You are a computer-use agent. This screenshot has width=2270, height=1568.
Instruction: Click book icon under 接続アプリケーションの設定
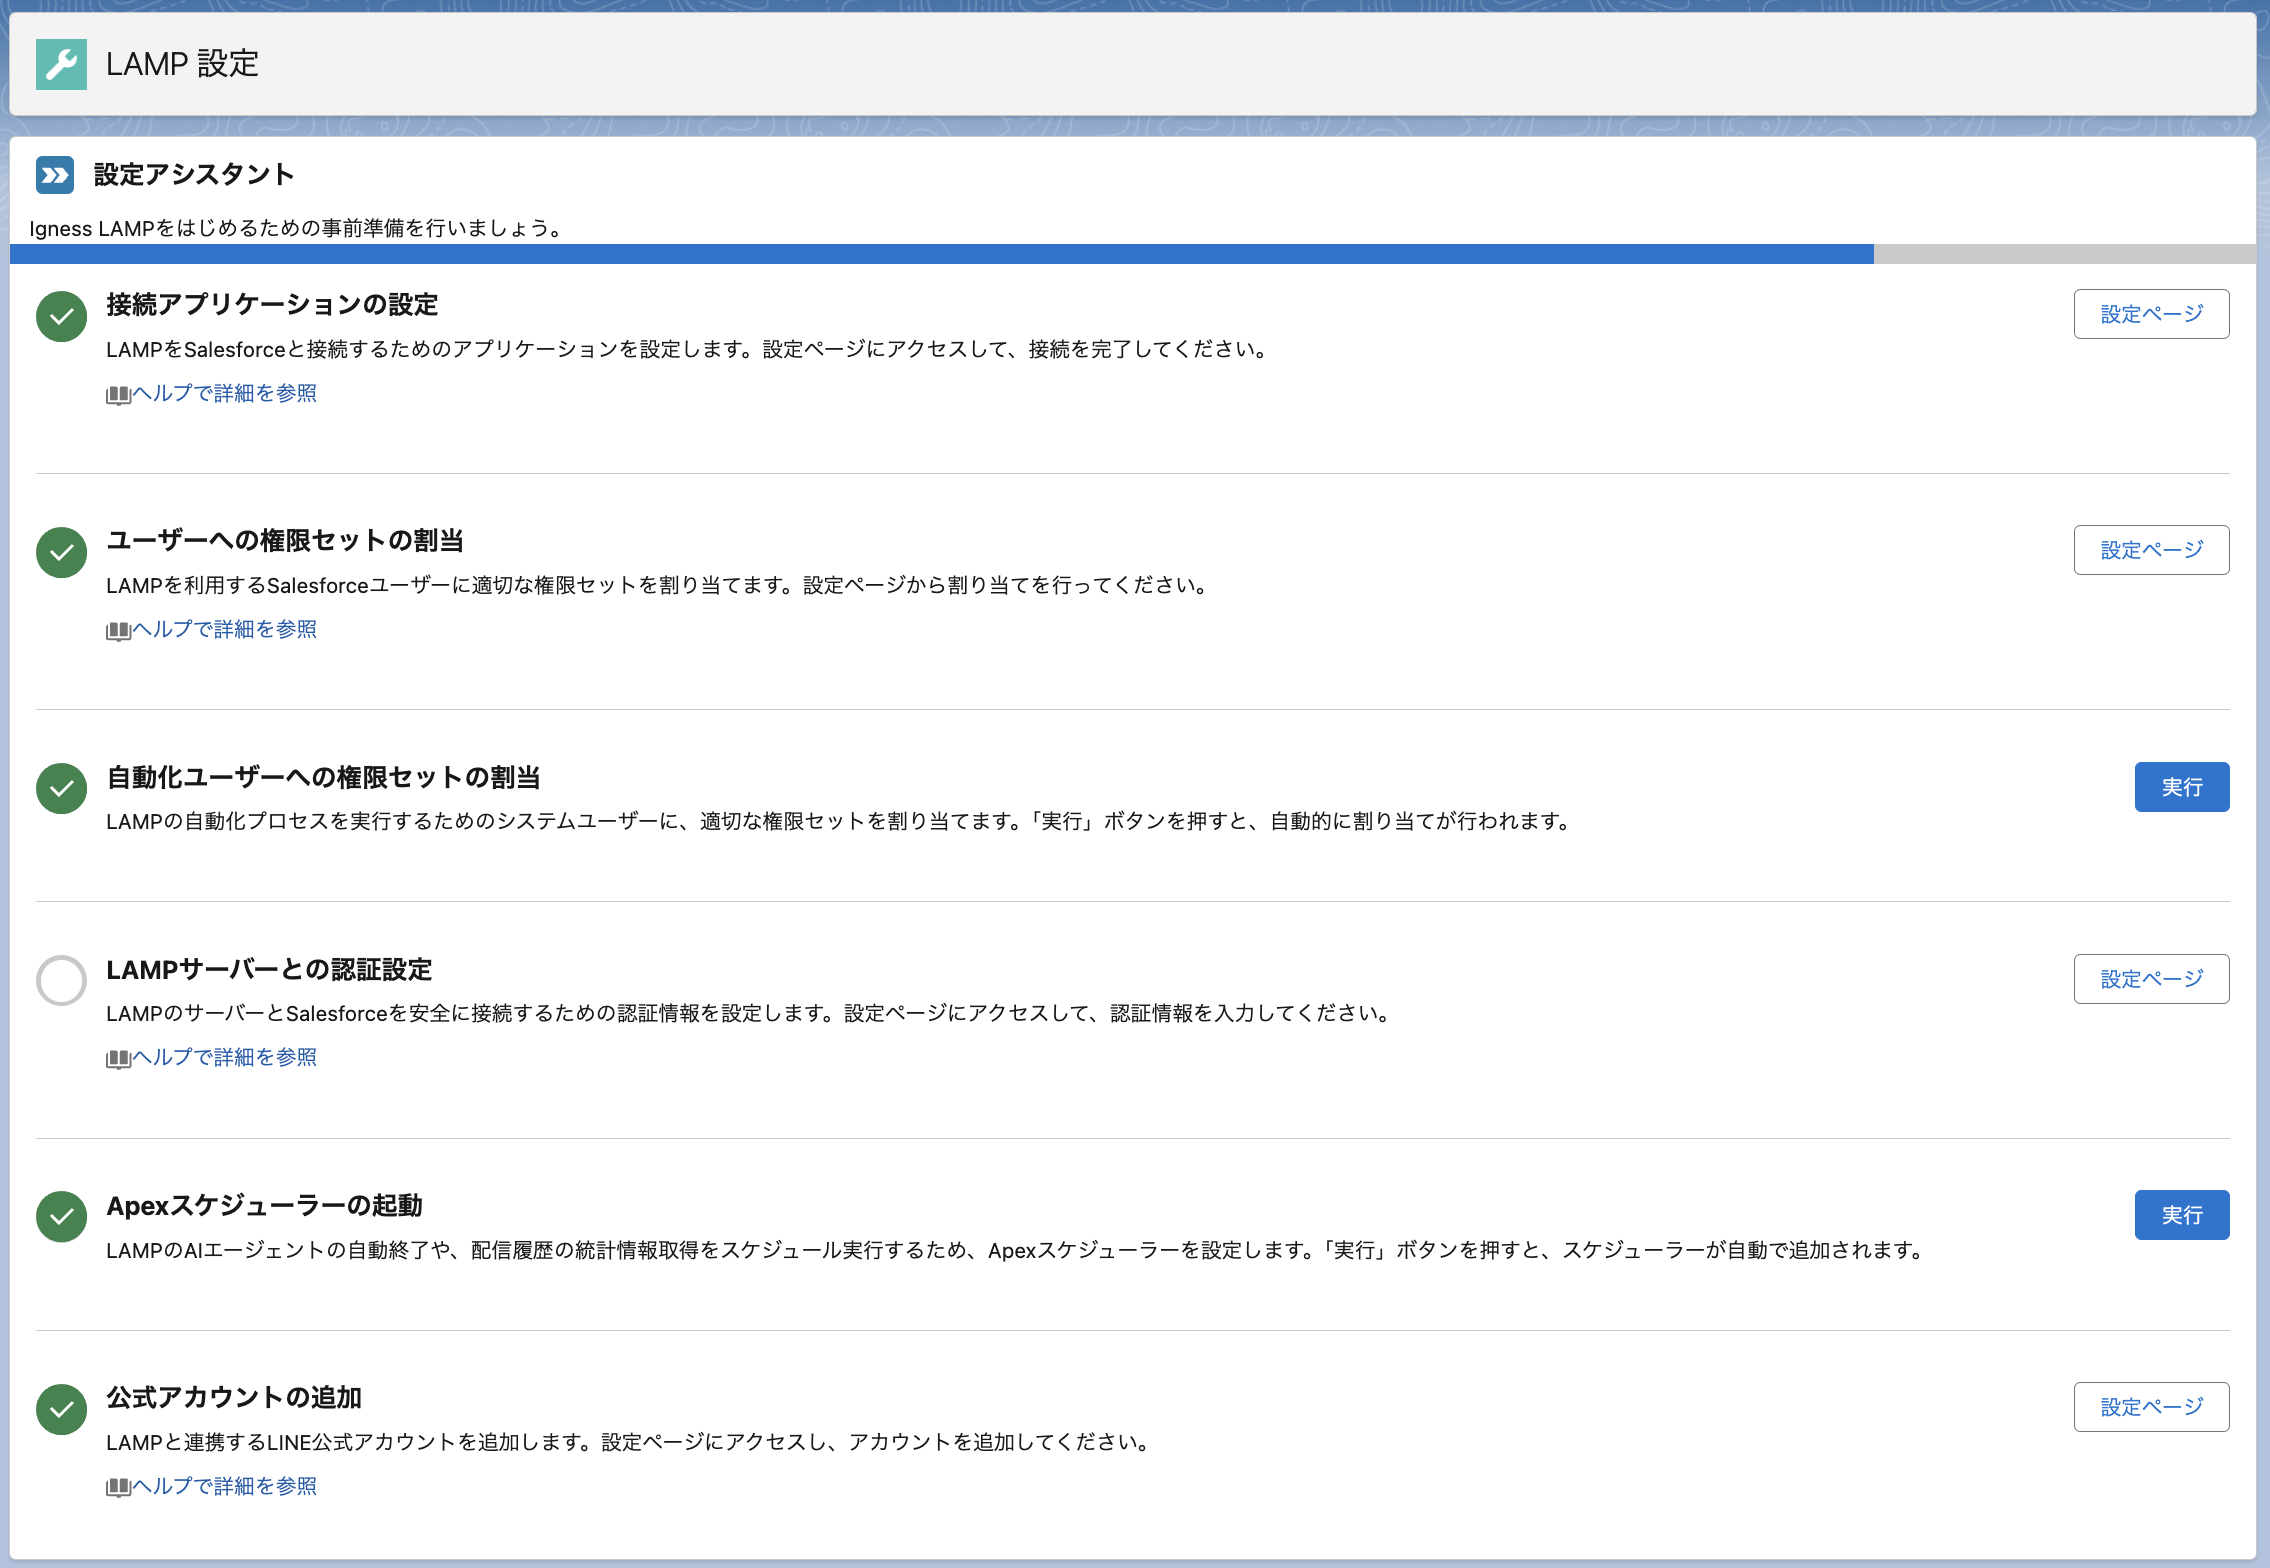pos(118,395)
